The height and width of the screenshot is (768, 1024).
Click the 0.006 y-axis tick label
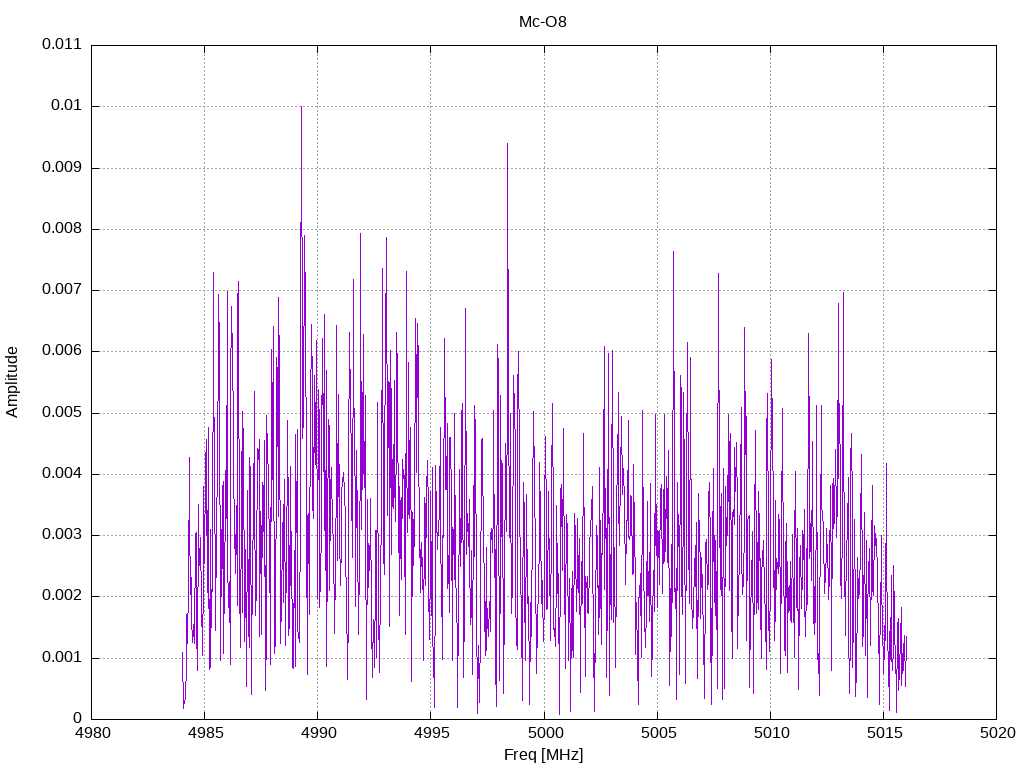pyautogui.click(x=62, y=351)
